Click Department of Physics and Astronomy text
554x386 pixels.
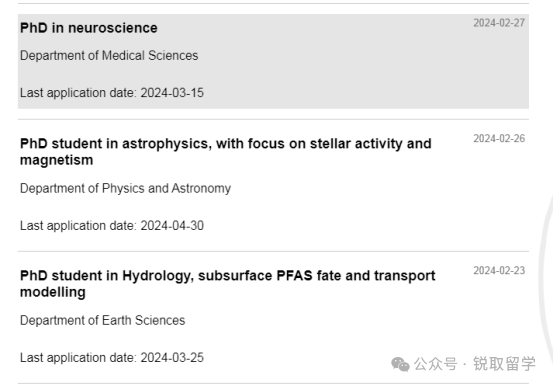coord(125,188)
